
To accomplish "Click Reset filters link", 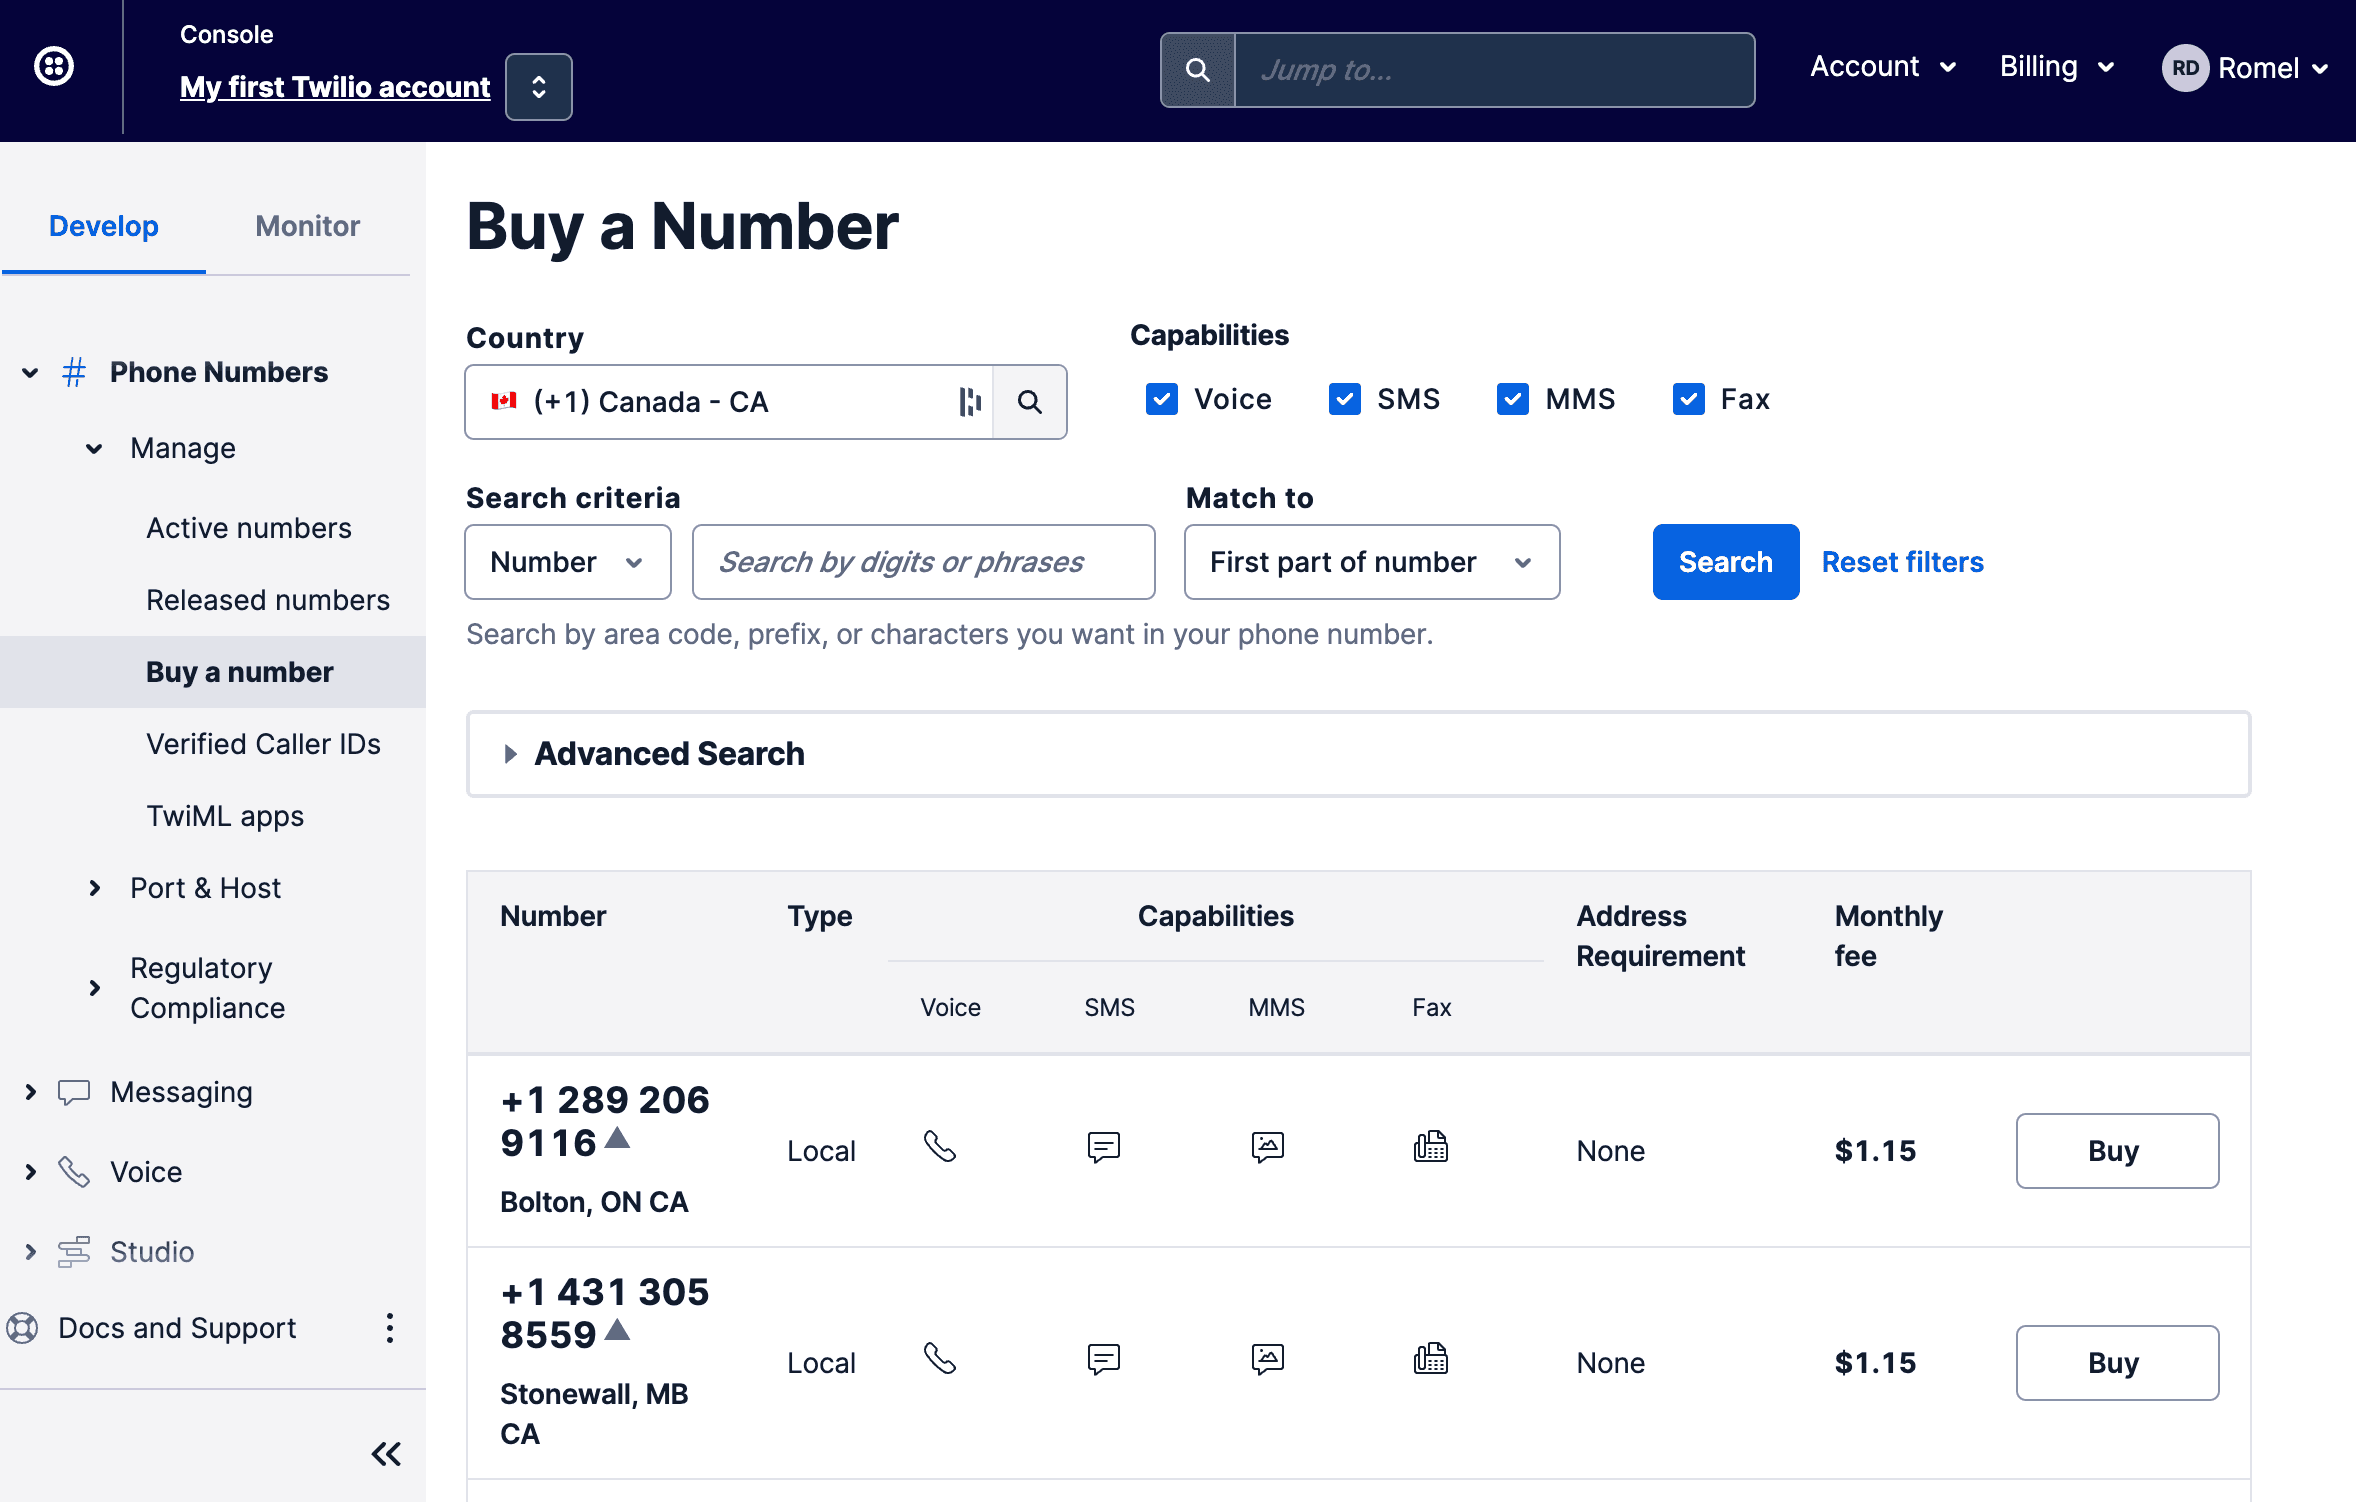I will 1903,562.
